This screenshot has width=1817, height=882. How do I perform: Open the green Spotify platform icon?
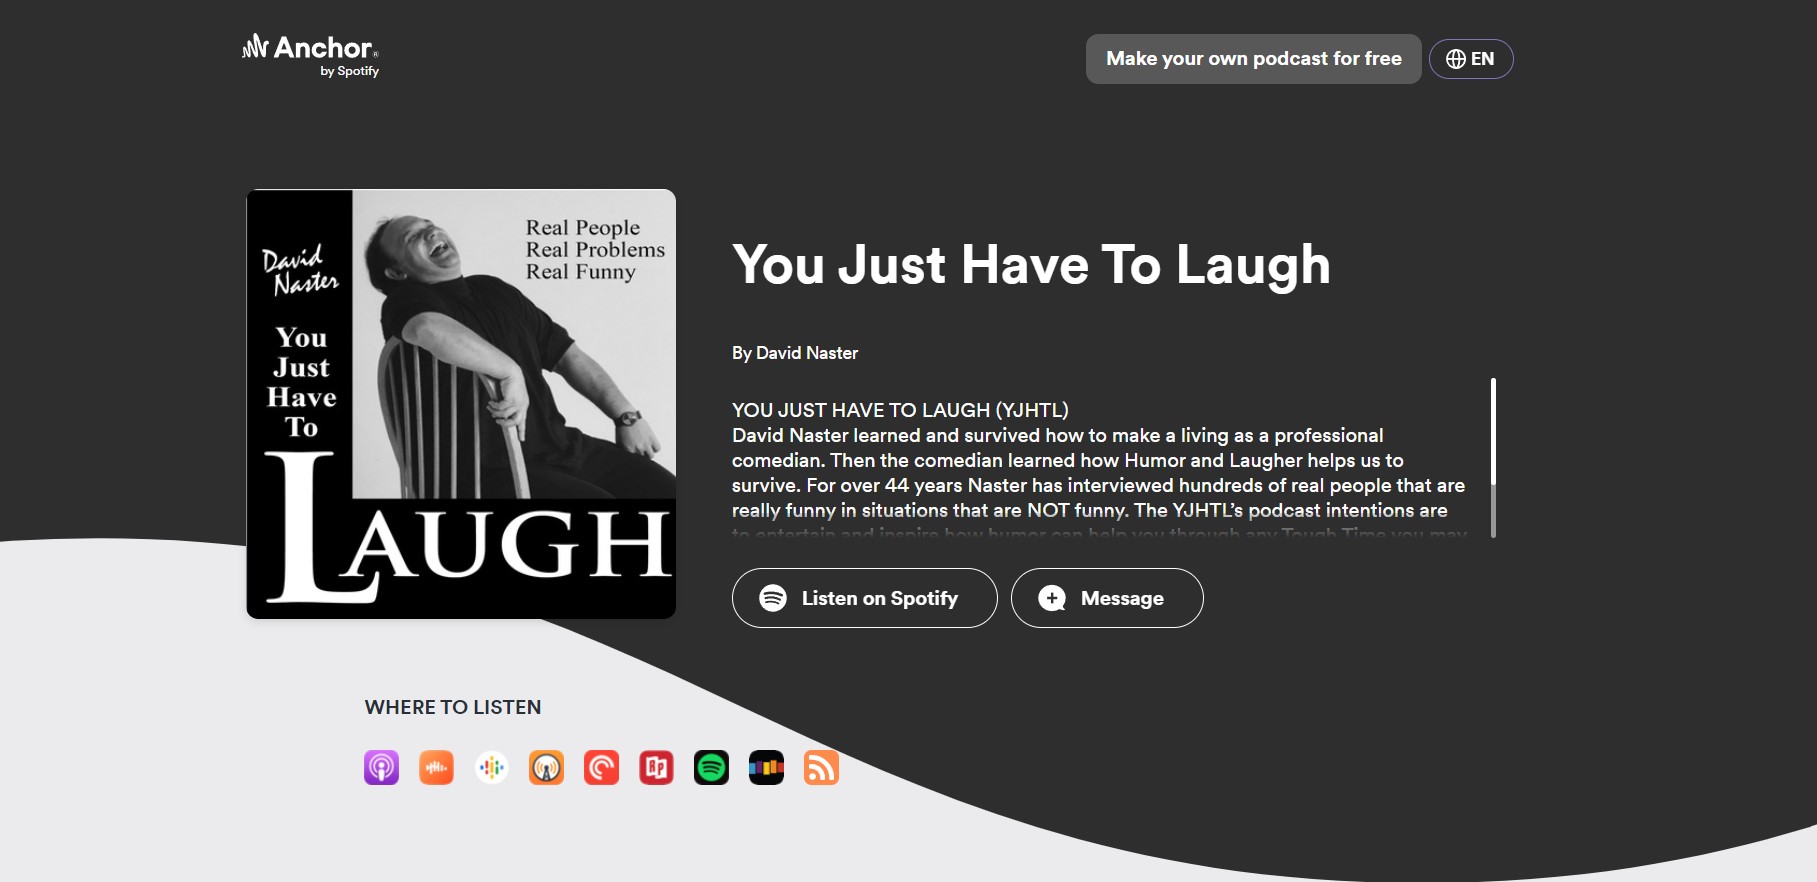tap(711, 768)
